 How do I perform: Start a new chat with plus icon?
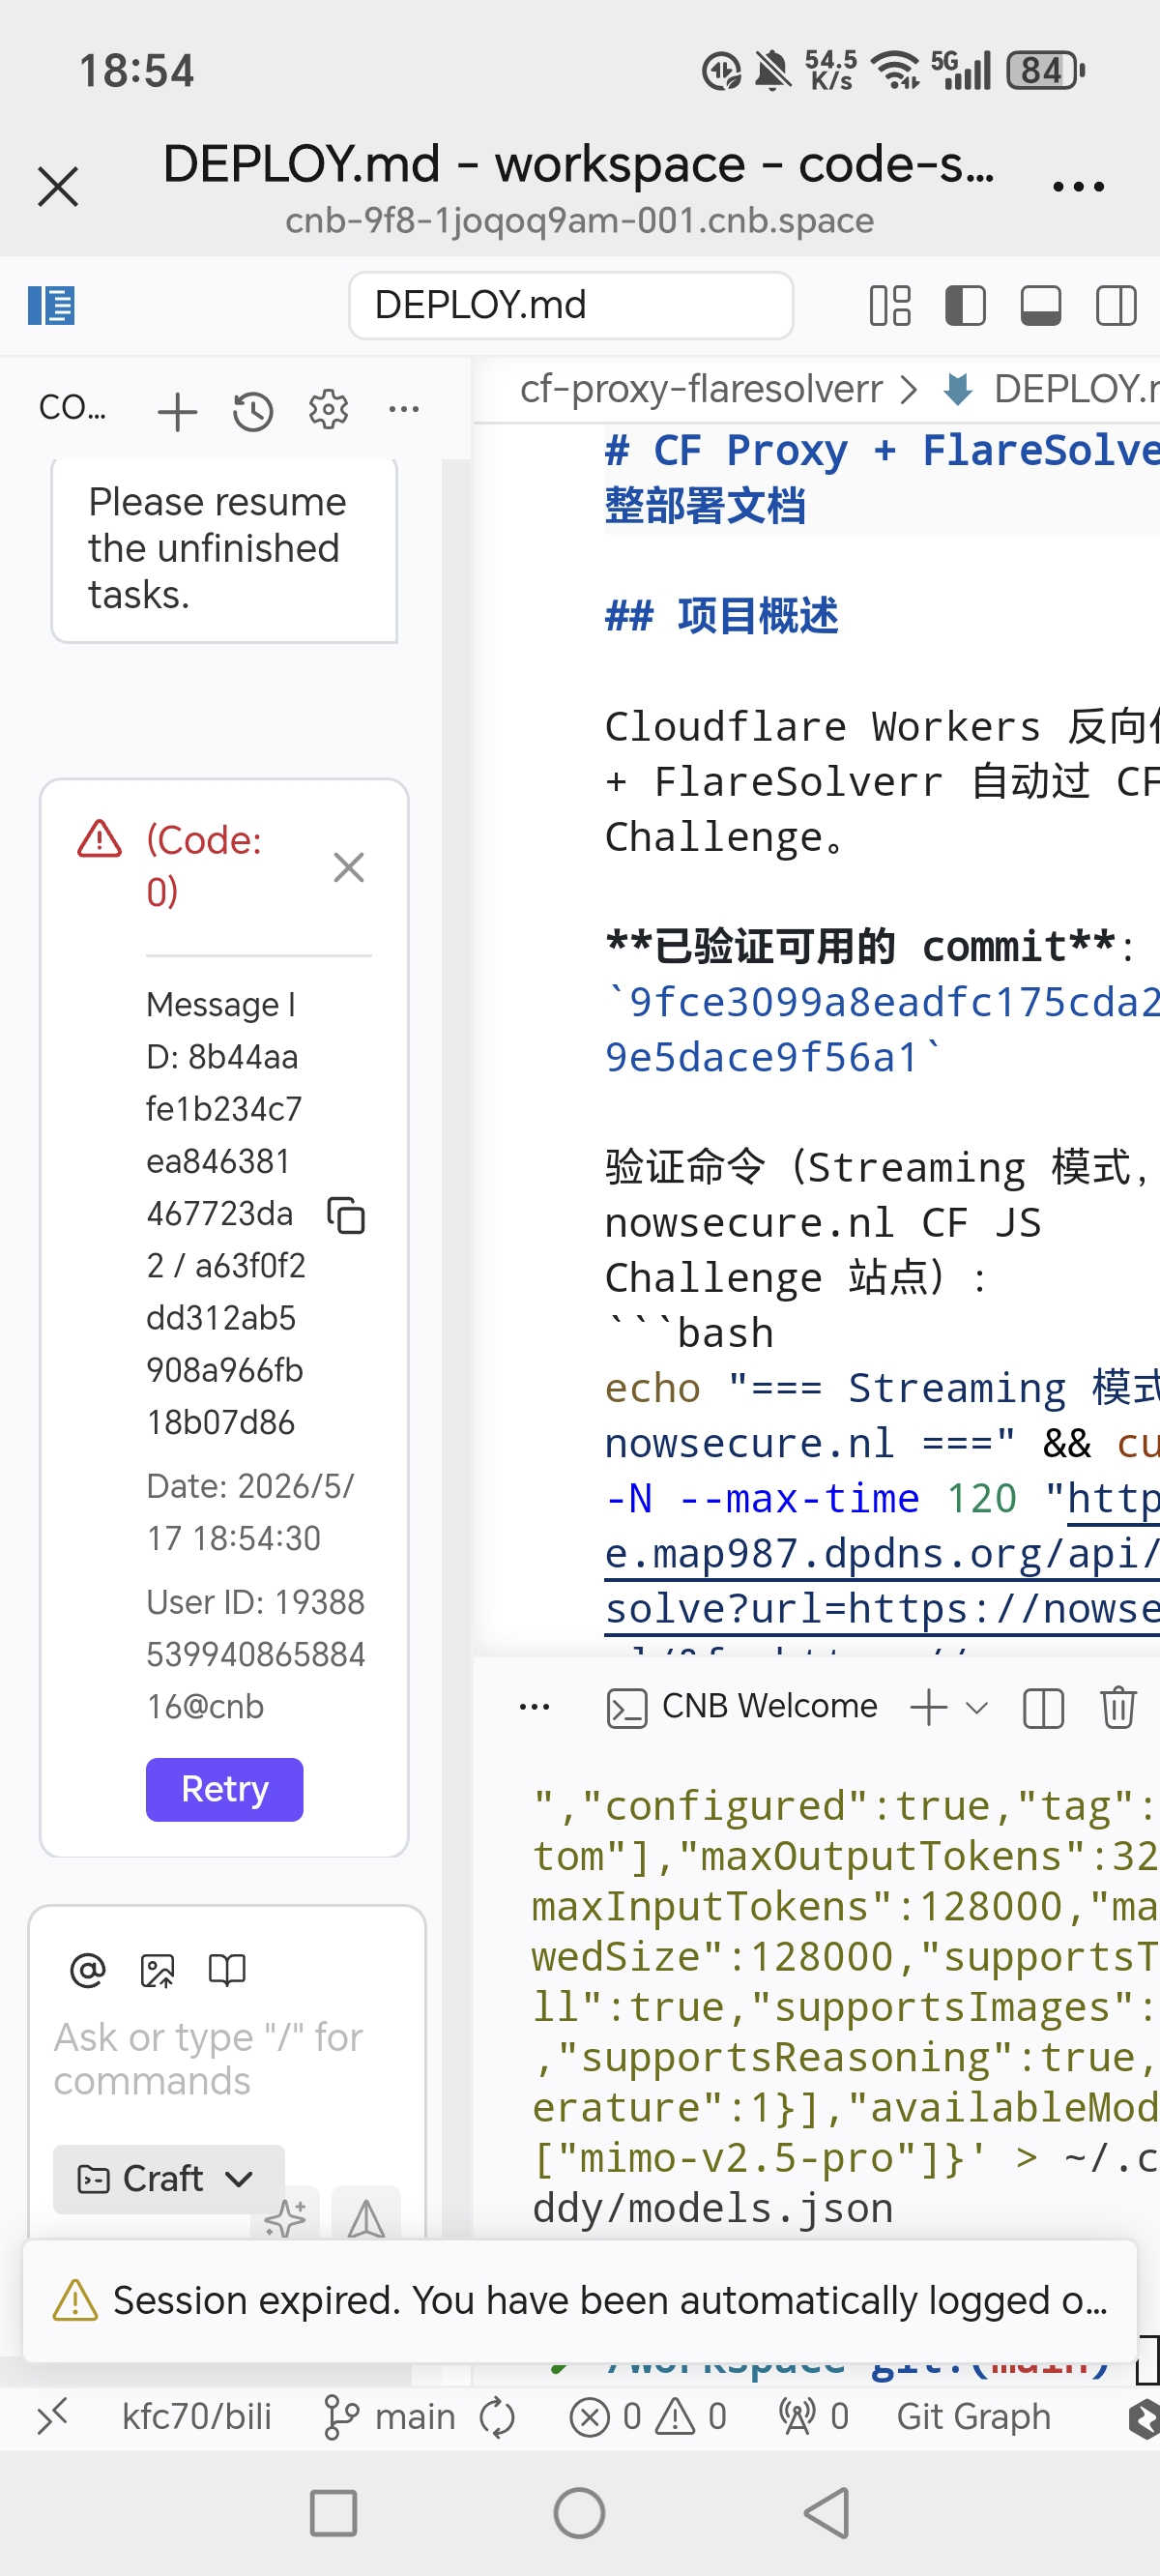point(177,411)
